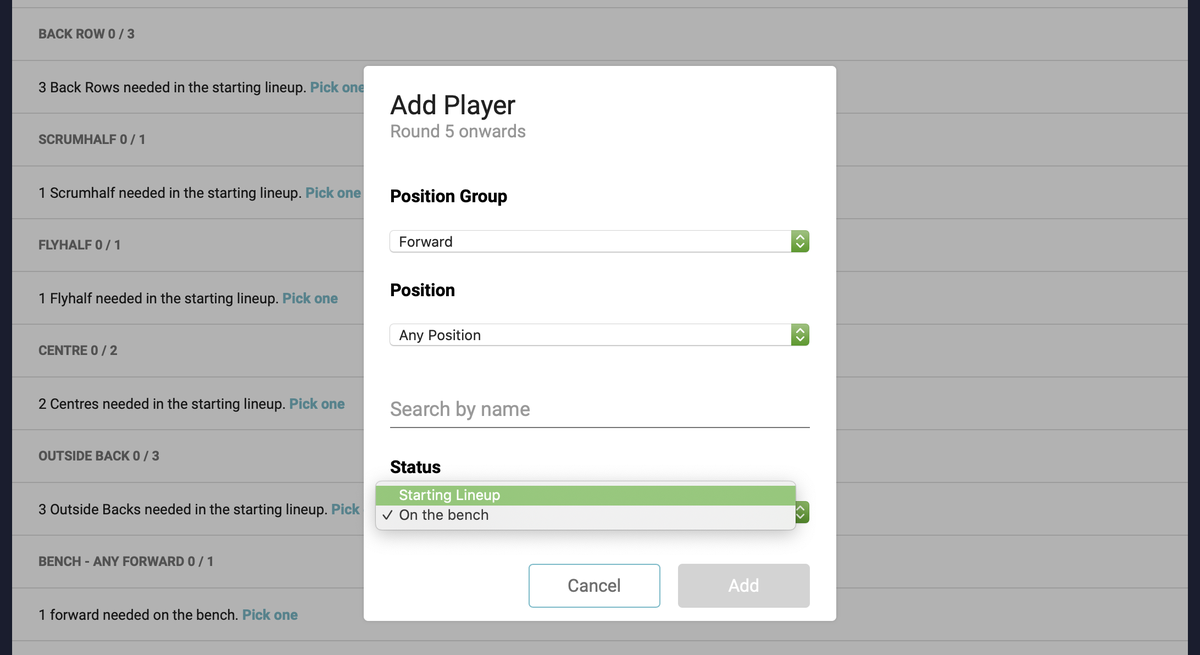Viewport: 1200px width, 655px height.
Task: Open the Position dropdown showing Any Position
Action: 599,335
